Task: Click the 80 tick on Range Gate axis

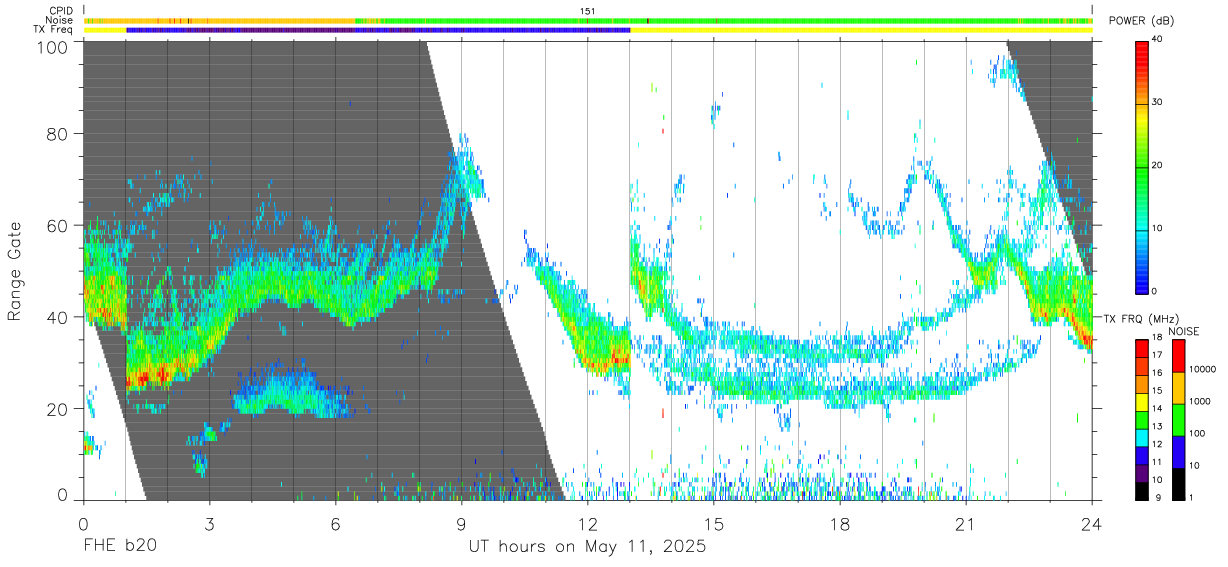Action: point(58,133)
